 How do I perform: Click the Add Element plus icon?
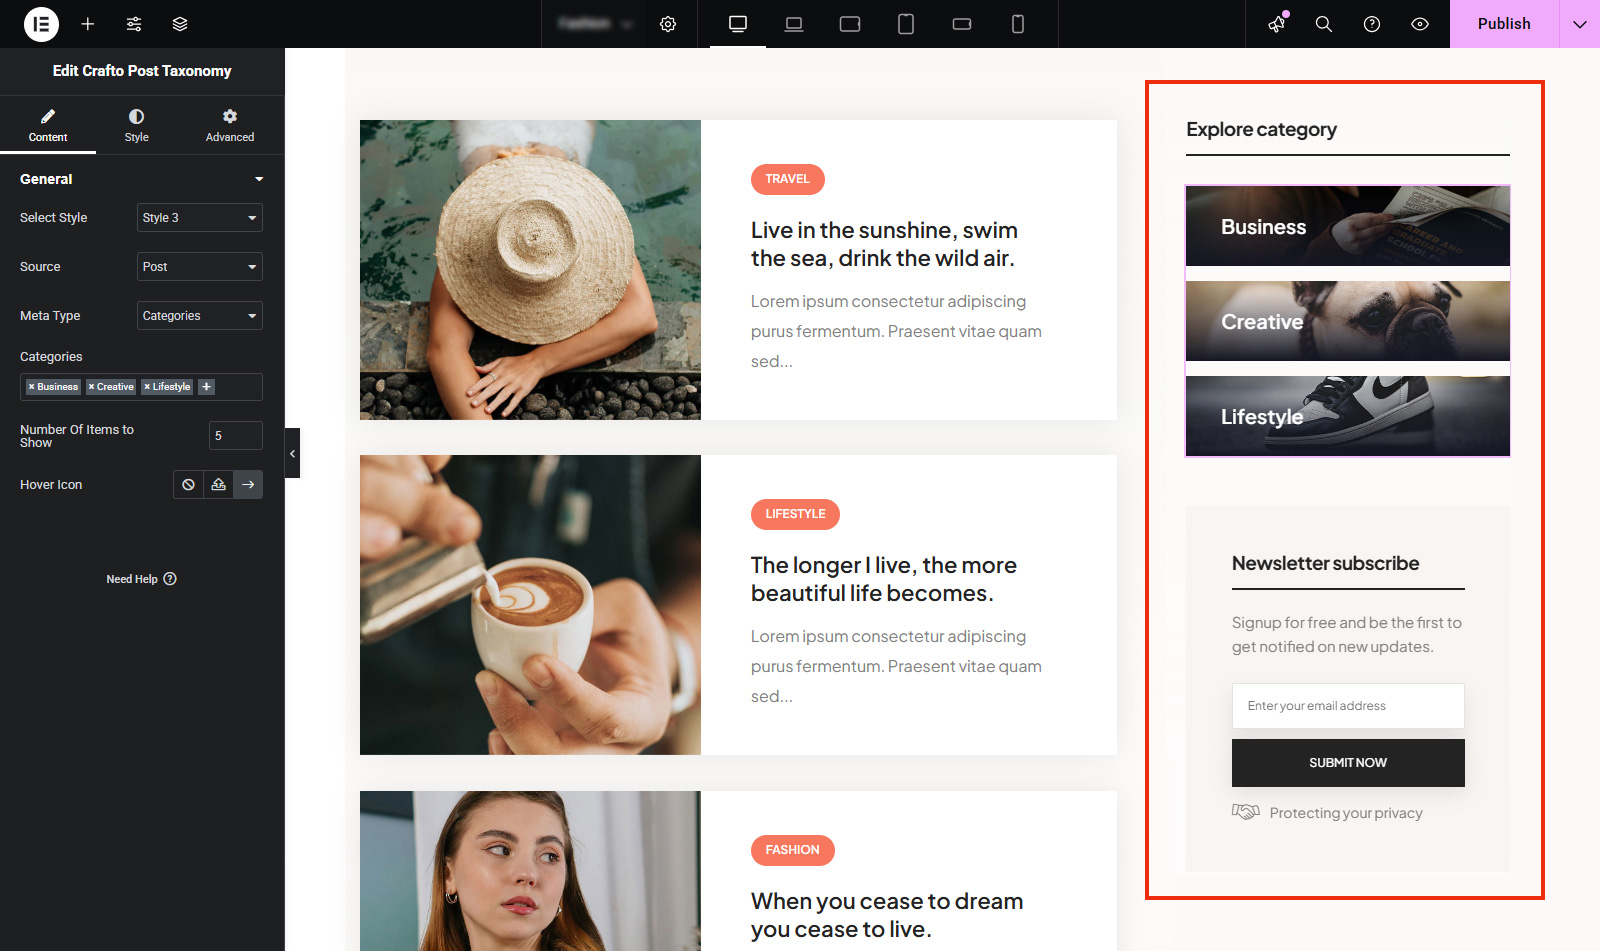tap(88, 24)
